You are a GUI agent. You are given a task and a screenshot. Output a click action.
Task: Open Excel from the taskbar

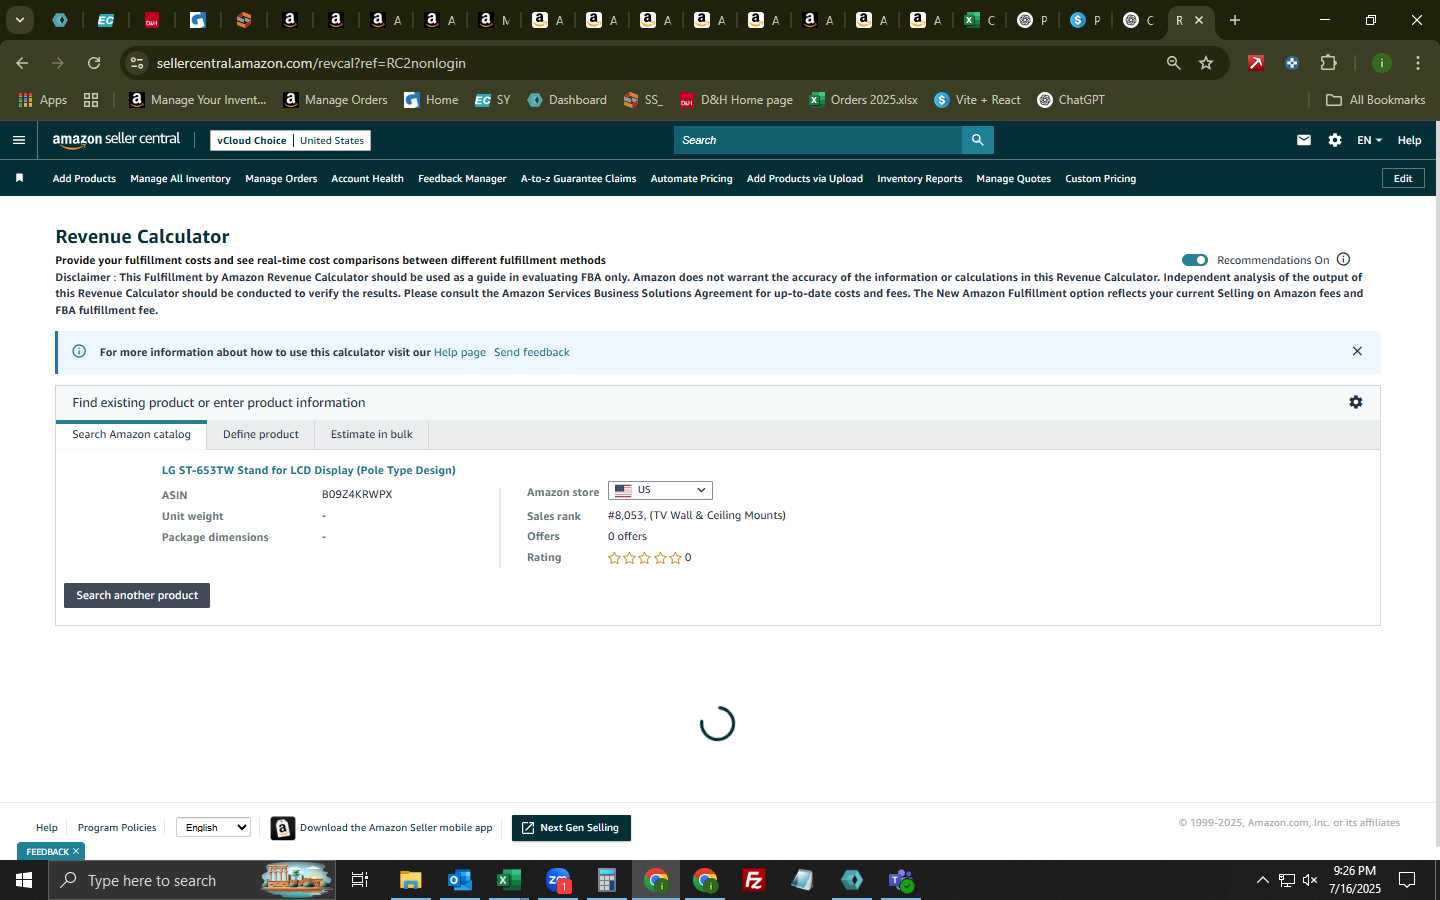click(x=508, y=880)
